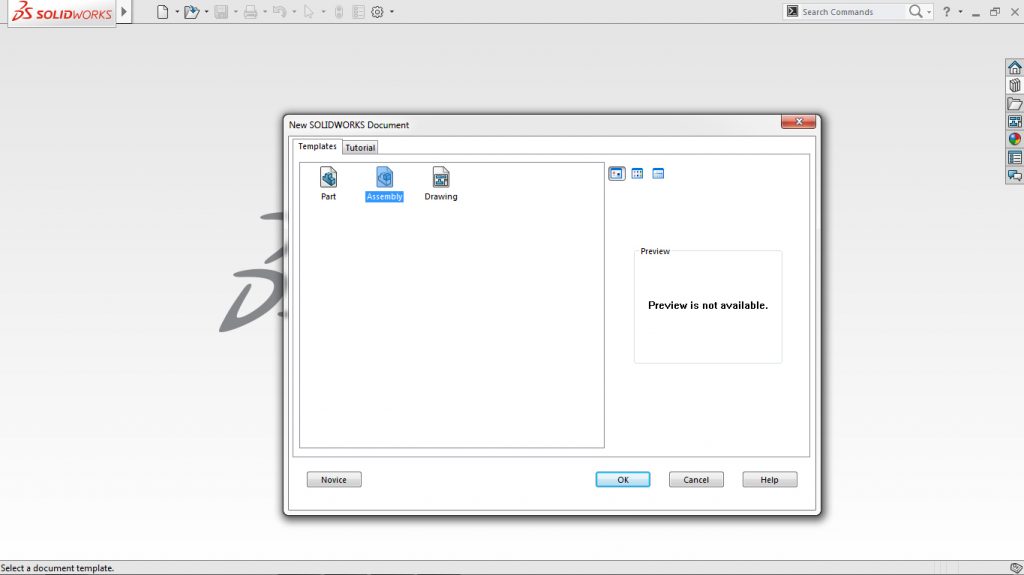This screenshot has height=575, width=1024.
Task: Click the status bar icon at bottom right
Action: (x=1016, y=568)
